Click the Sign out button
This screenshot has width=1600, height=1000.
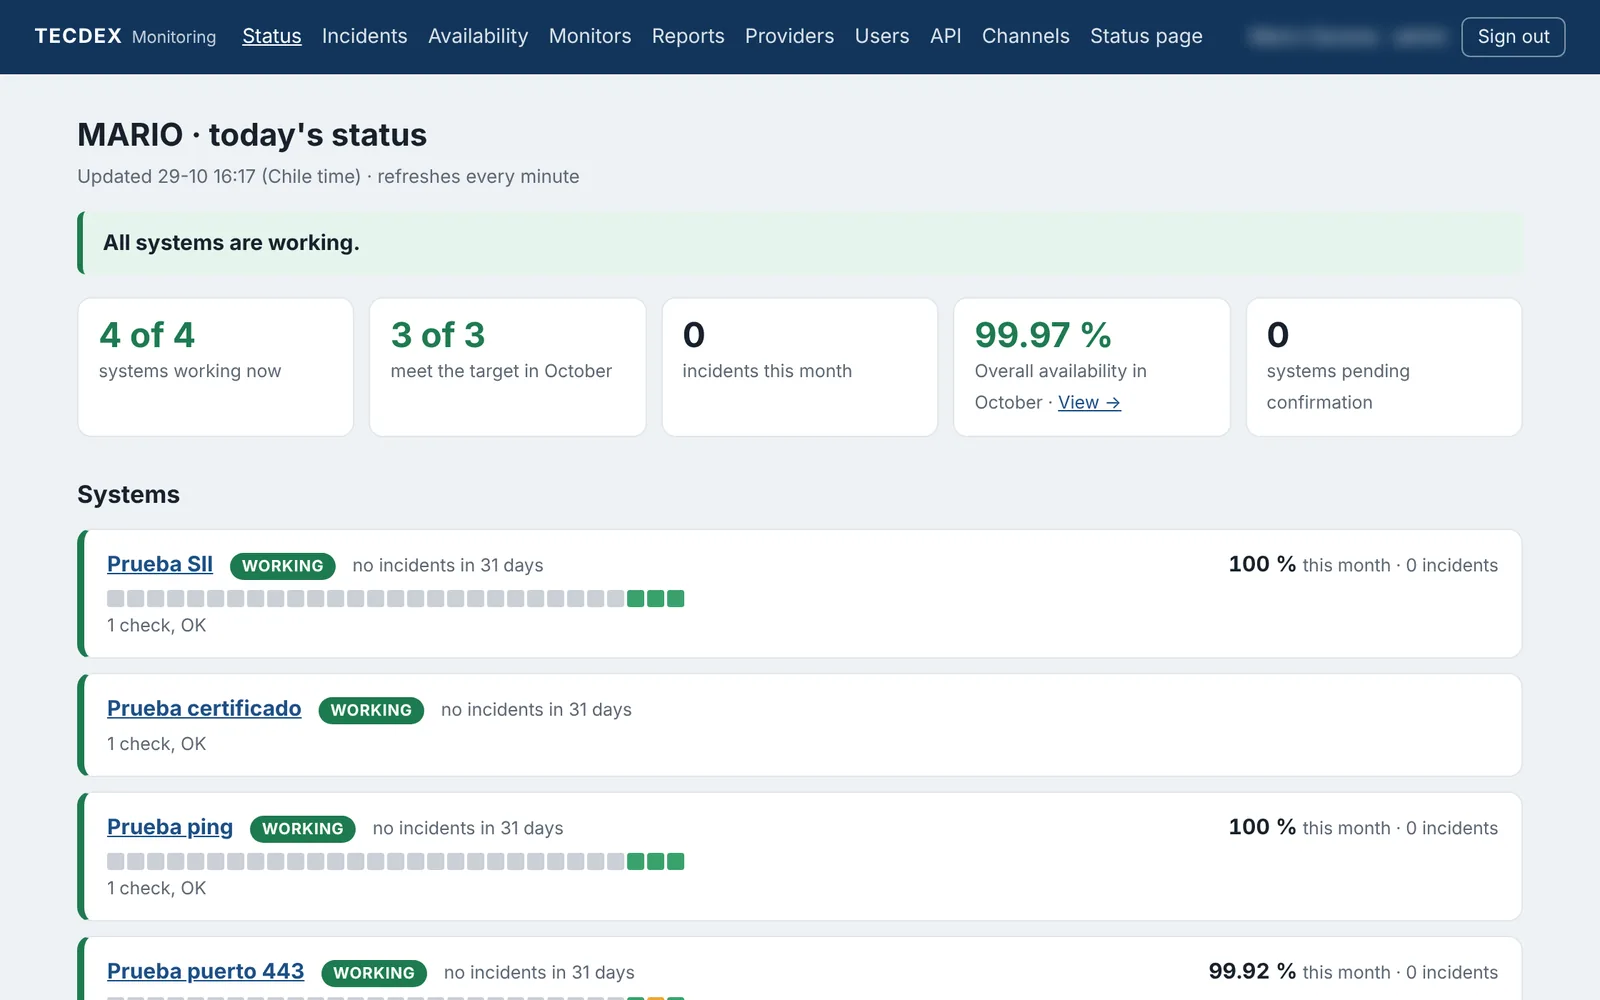(1513, 37)
